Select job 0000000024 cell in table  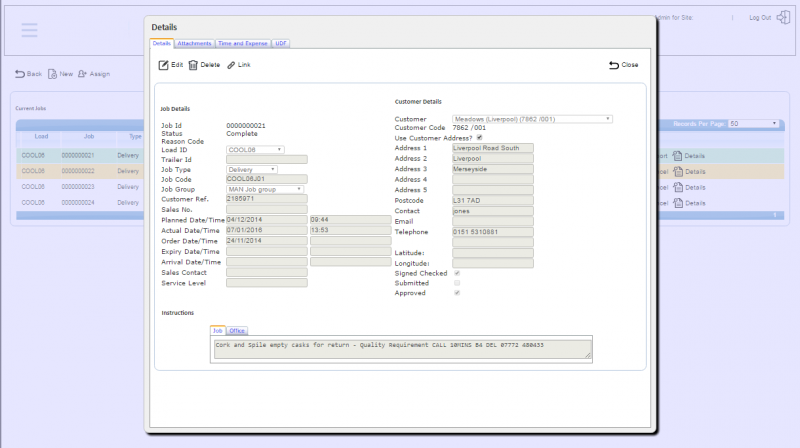tap(78, 203)
